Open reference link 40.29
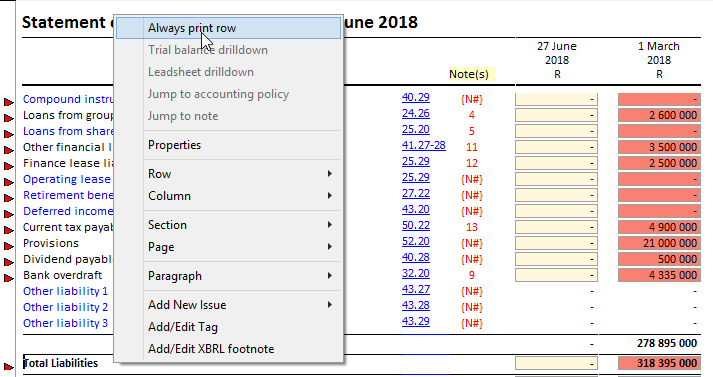Viewport: 713px width, 377px height. (416, 97)
